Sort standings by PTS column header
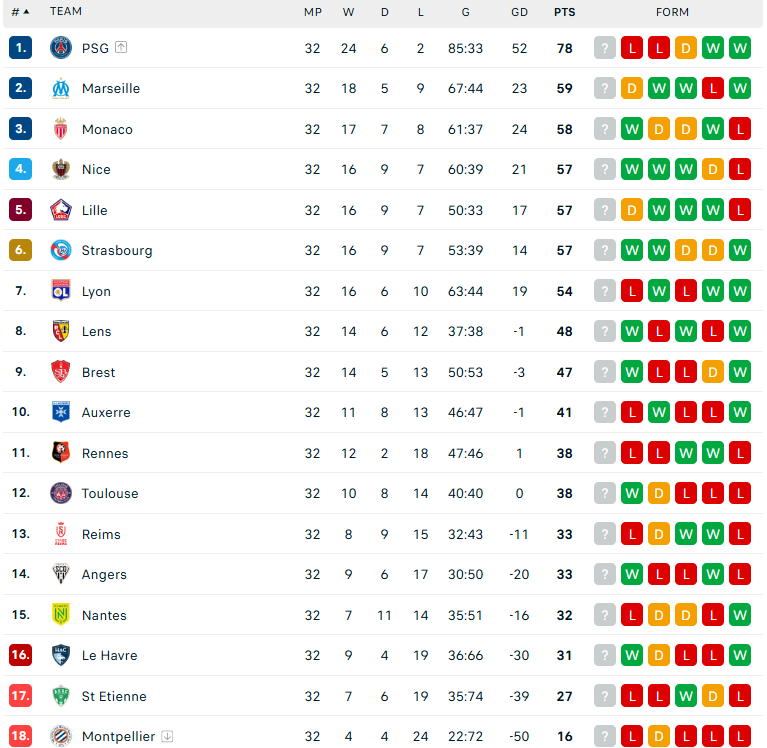 [564, 12]
